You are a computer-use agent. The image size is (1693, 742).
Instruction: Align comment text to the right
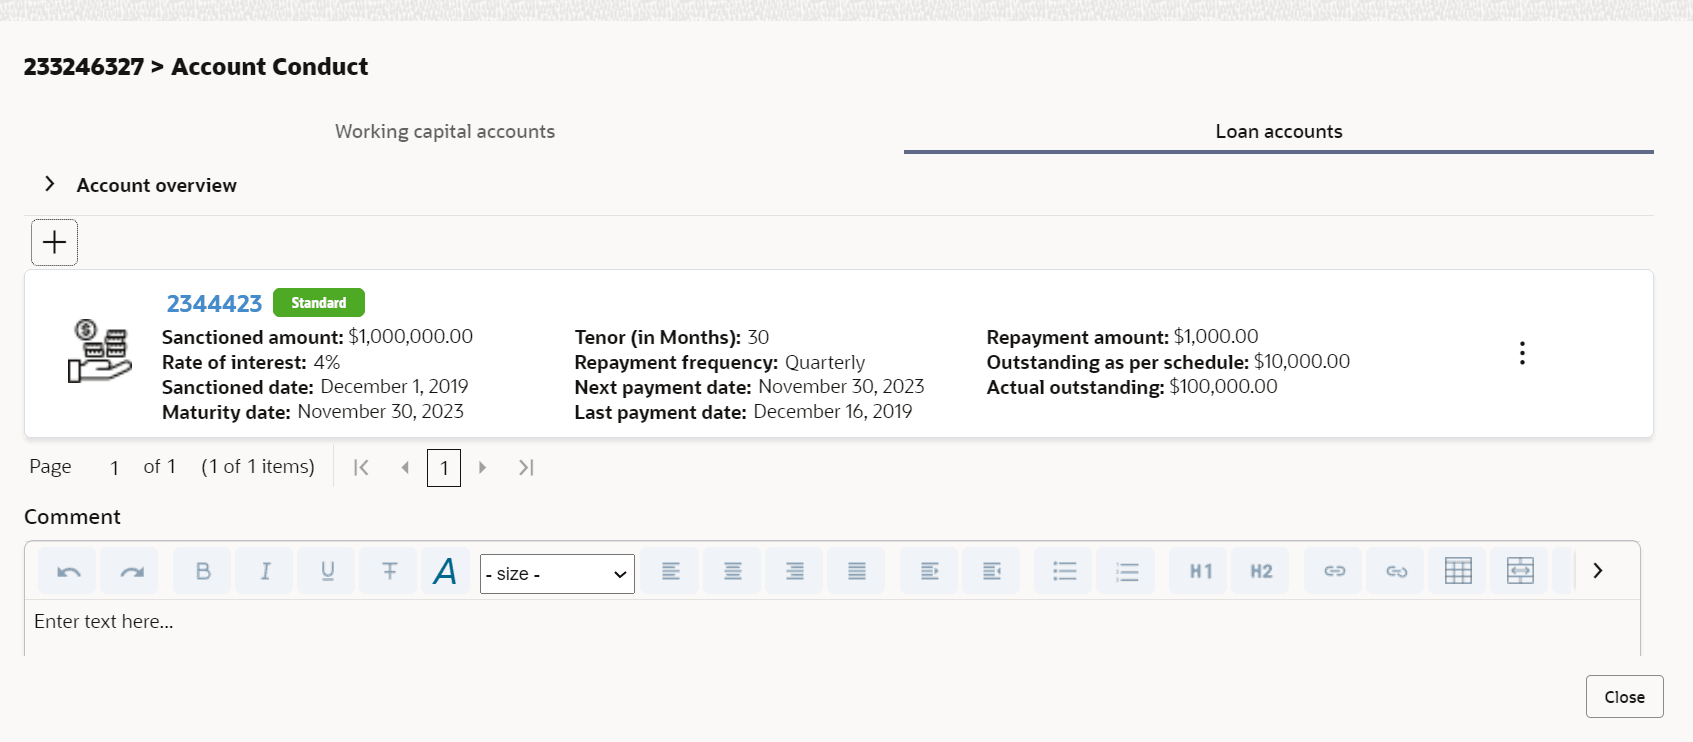pos(795,571)
